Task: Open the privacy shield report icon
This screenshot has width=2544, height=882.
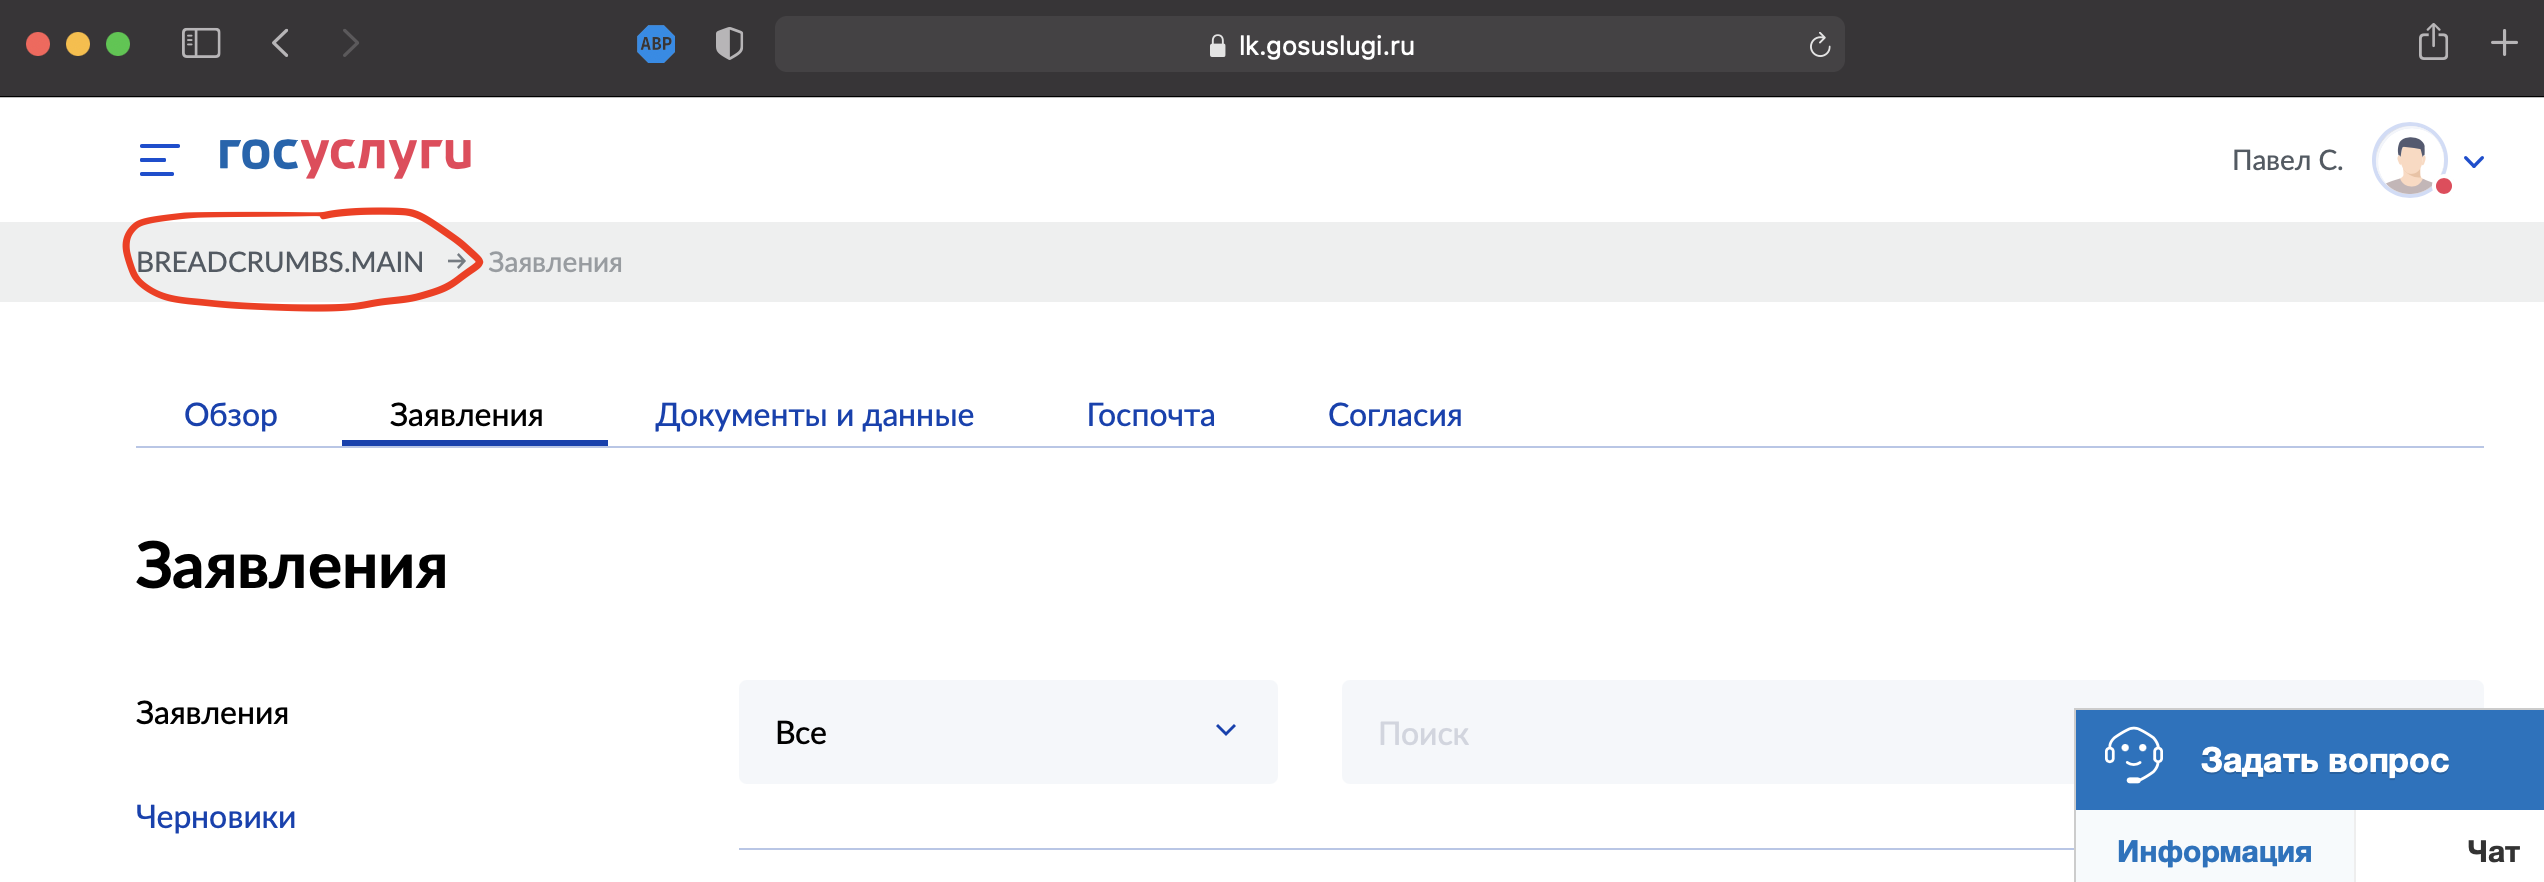Action: click(729, 44)
